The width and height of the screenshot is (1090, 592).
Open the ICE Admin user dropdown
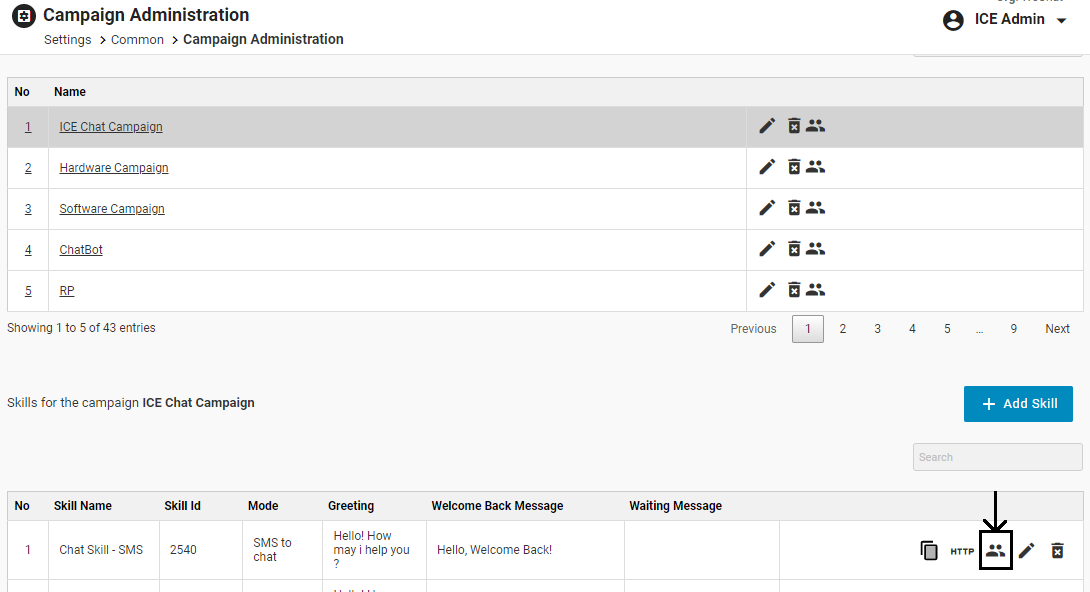1006,20
